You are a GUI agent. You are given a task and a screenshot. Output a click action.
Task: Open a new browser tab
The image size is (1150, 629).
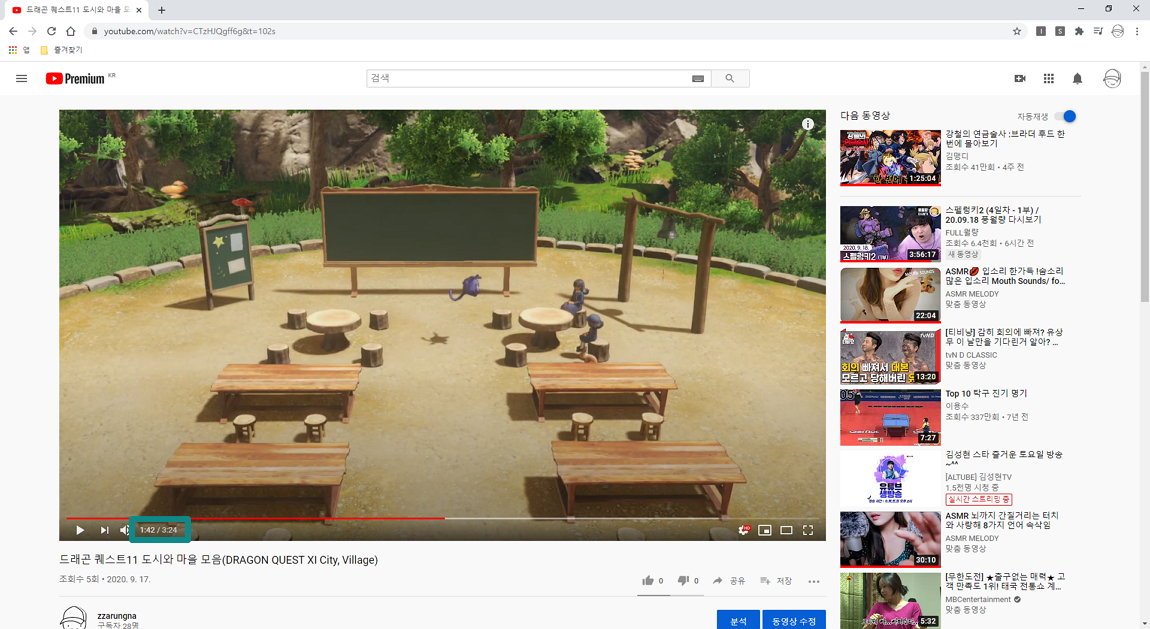coord(161,10)
